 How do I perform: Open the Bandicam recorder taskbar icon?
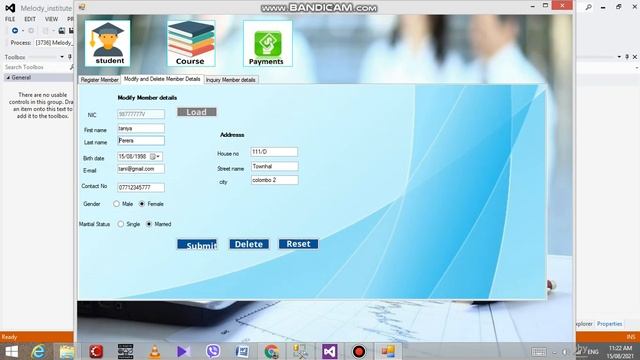359,351
